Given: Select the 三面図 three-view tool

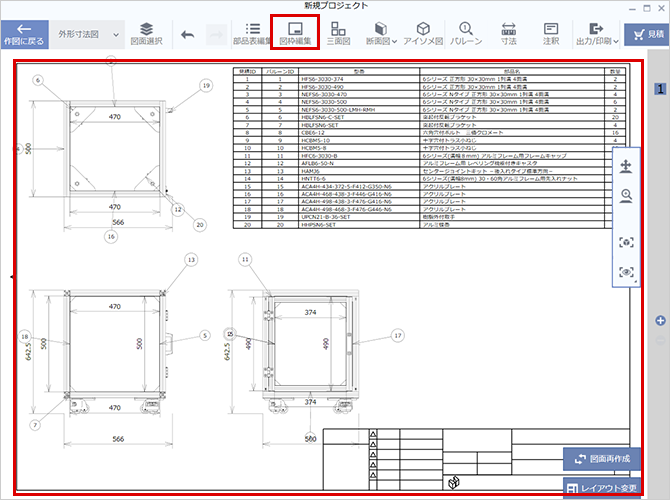Looking at the screenshot, I should [339, 33].
